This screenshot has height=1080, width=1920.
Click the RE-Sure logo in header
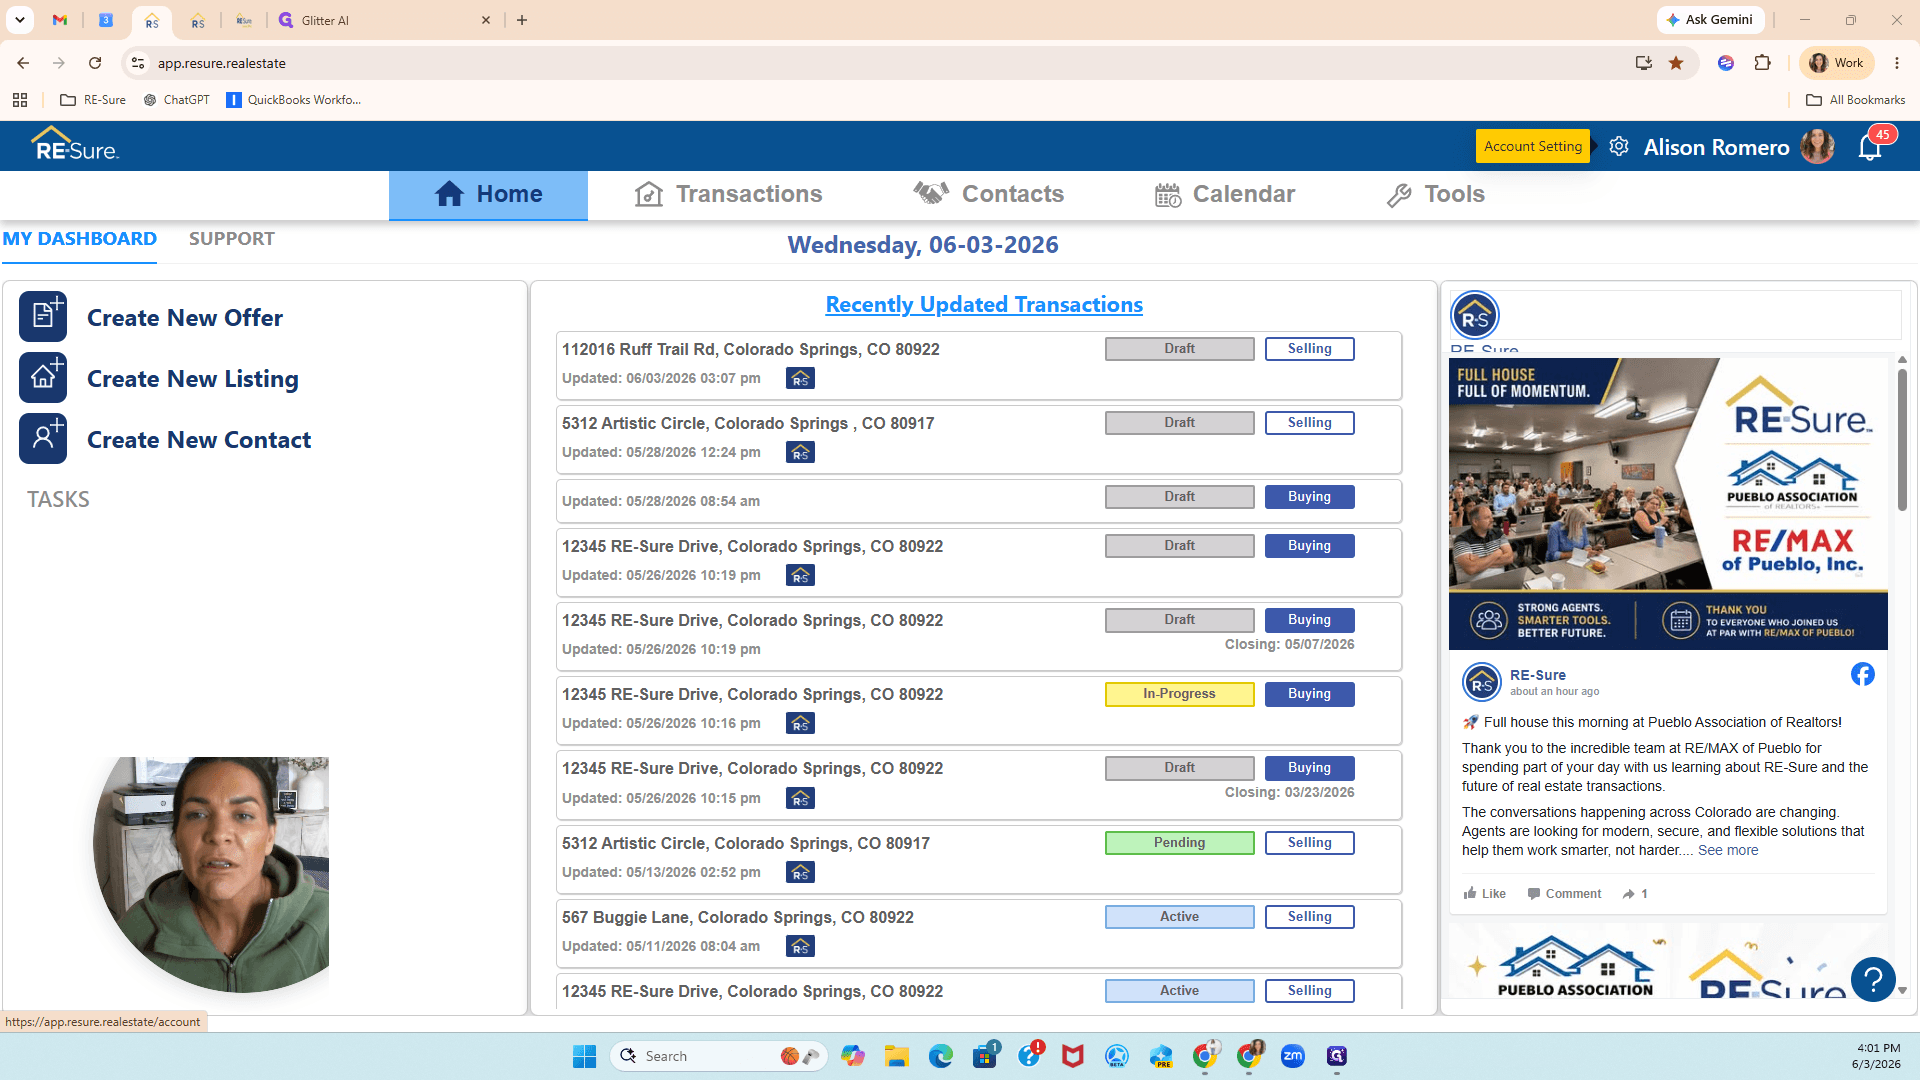(75, 145)
